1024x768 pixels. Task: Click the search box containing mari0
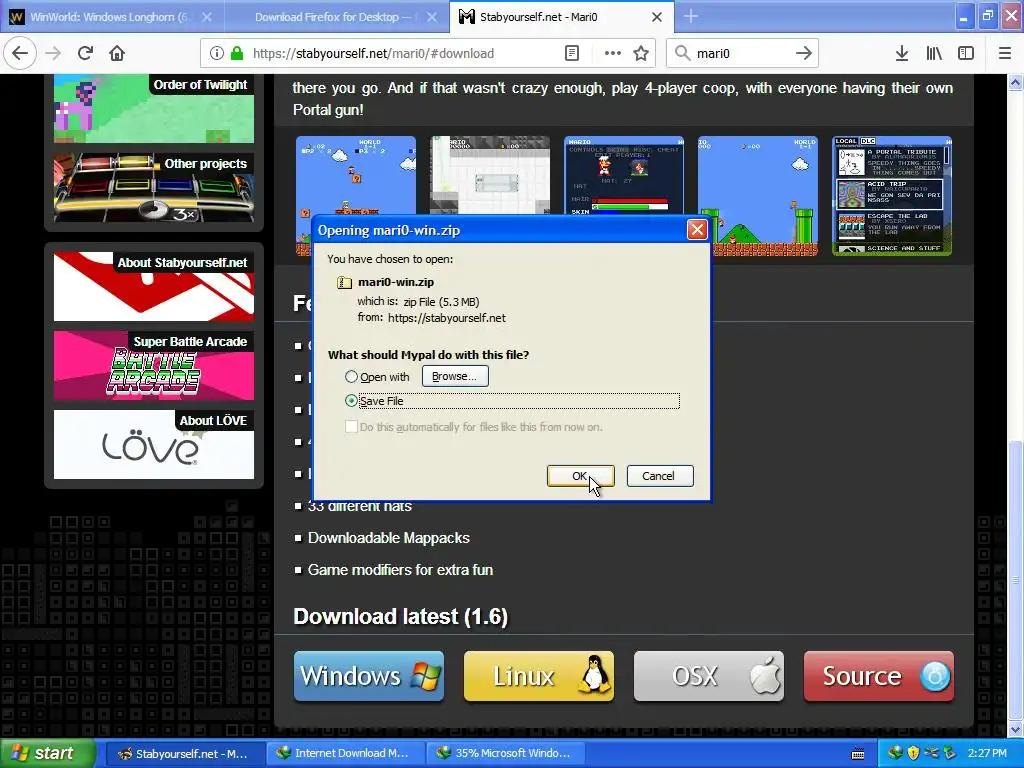[x=741, y=54]
